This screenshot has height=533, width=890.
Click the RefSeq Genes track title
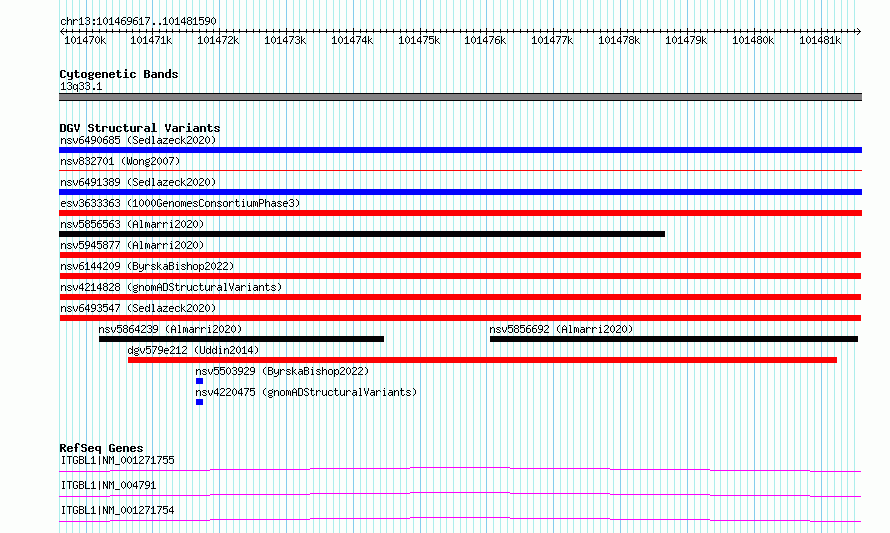[x=101, y=448]
